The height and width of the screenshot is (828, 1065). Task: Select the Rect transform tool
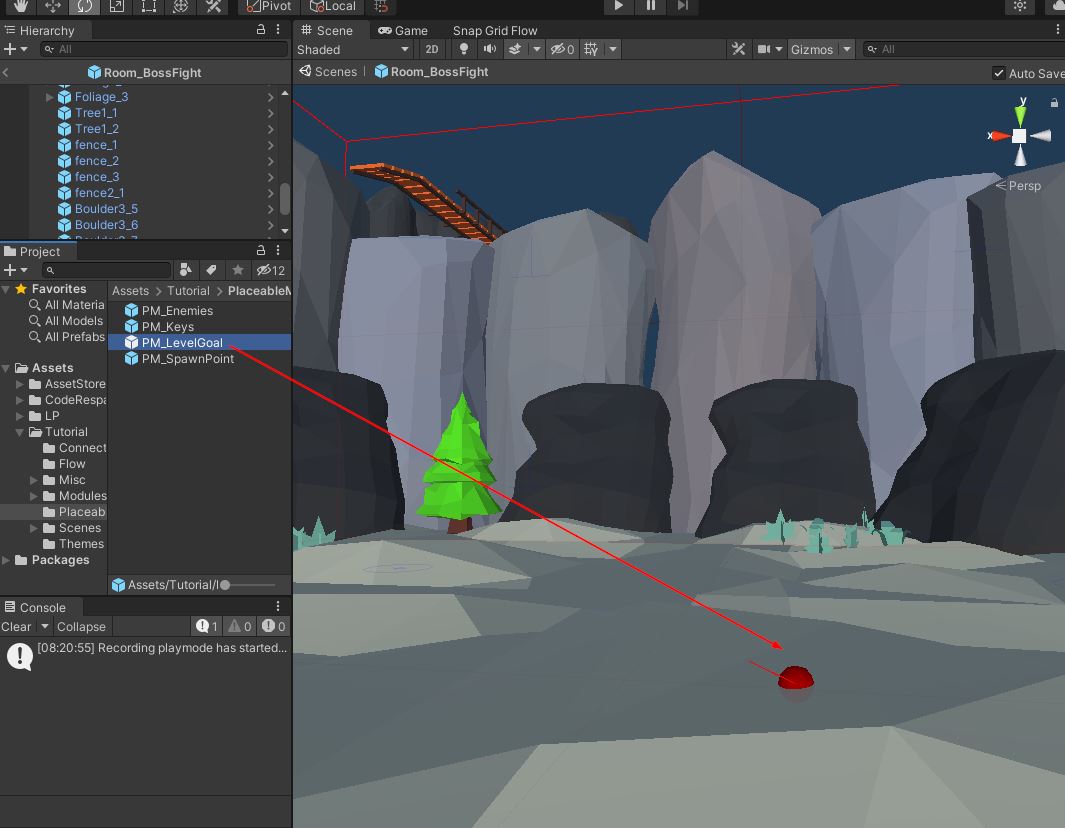pos(148,6)
